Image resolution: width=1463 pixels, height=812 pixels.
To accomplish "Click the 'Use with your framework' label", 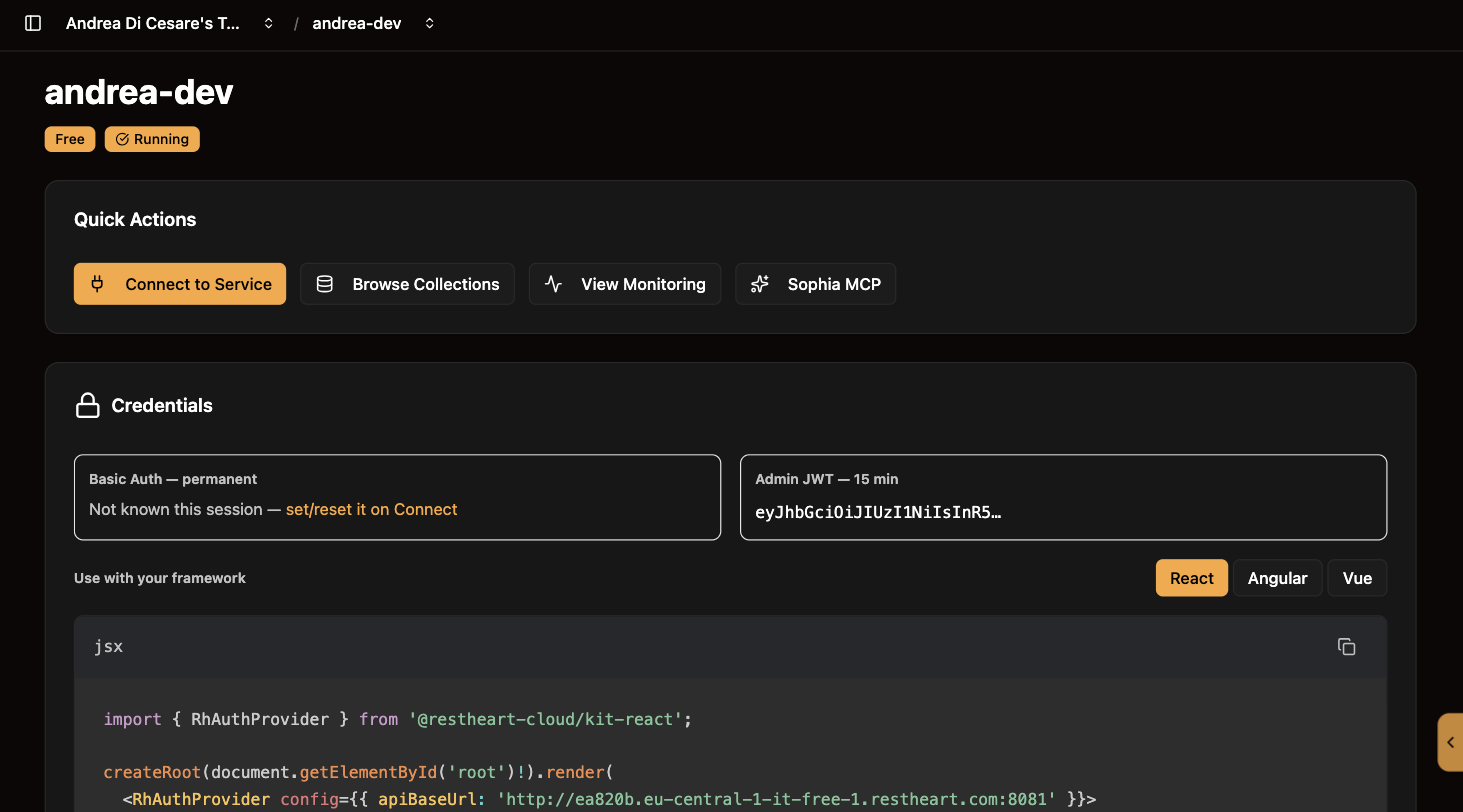I will (160, 578).
